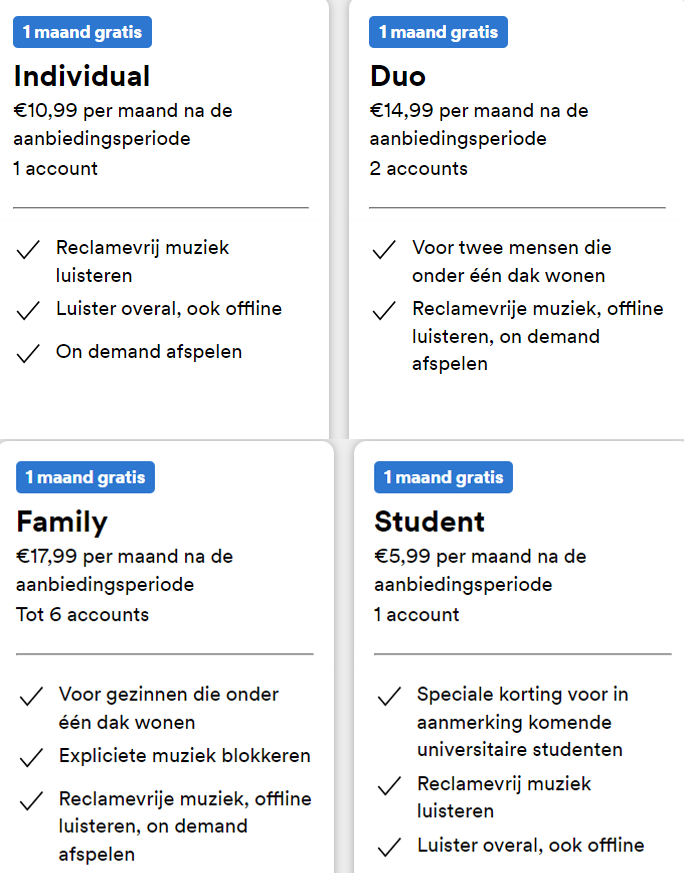Click the "1 maand gratis" badge on Individual
Image resolution: width=684 pixels, height=873 pixels.
82,32
